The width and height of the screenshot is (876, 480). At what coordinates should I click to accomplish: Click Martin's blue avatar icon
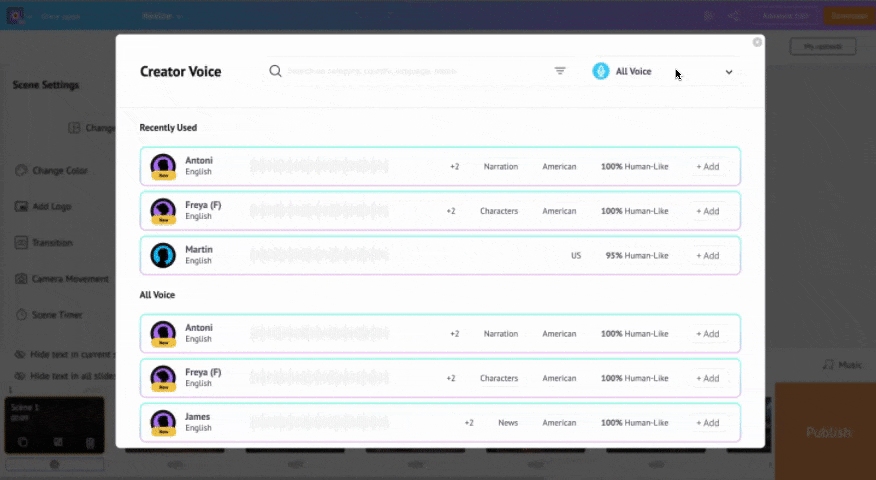pos(163,255)
